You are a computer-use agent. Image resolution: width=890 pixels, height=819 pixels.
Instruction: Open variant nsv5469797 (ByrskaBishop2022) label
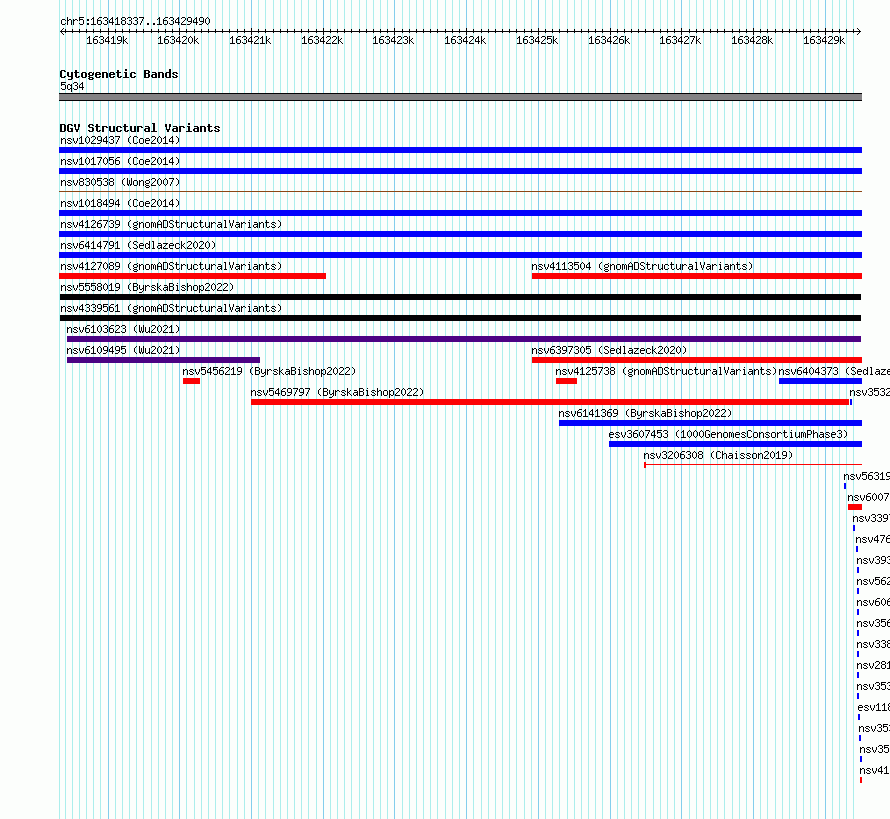point(337,392)
